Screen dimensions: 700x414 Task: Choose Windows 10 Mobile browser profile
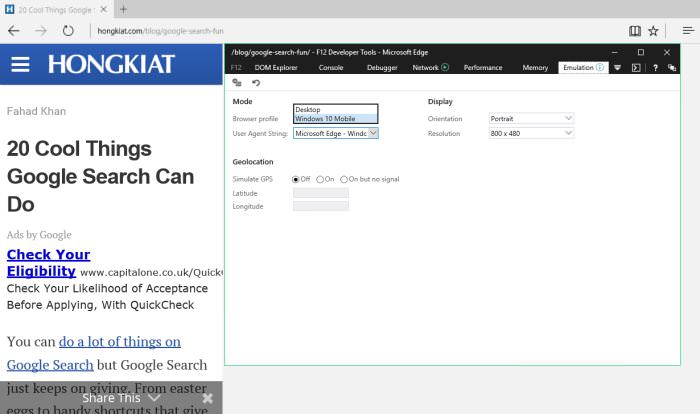pyautogui.click(x=335, y=119)
